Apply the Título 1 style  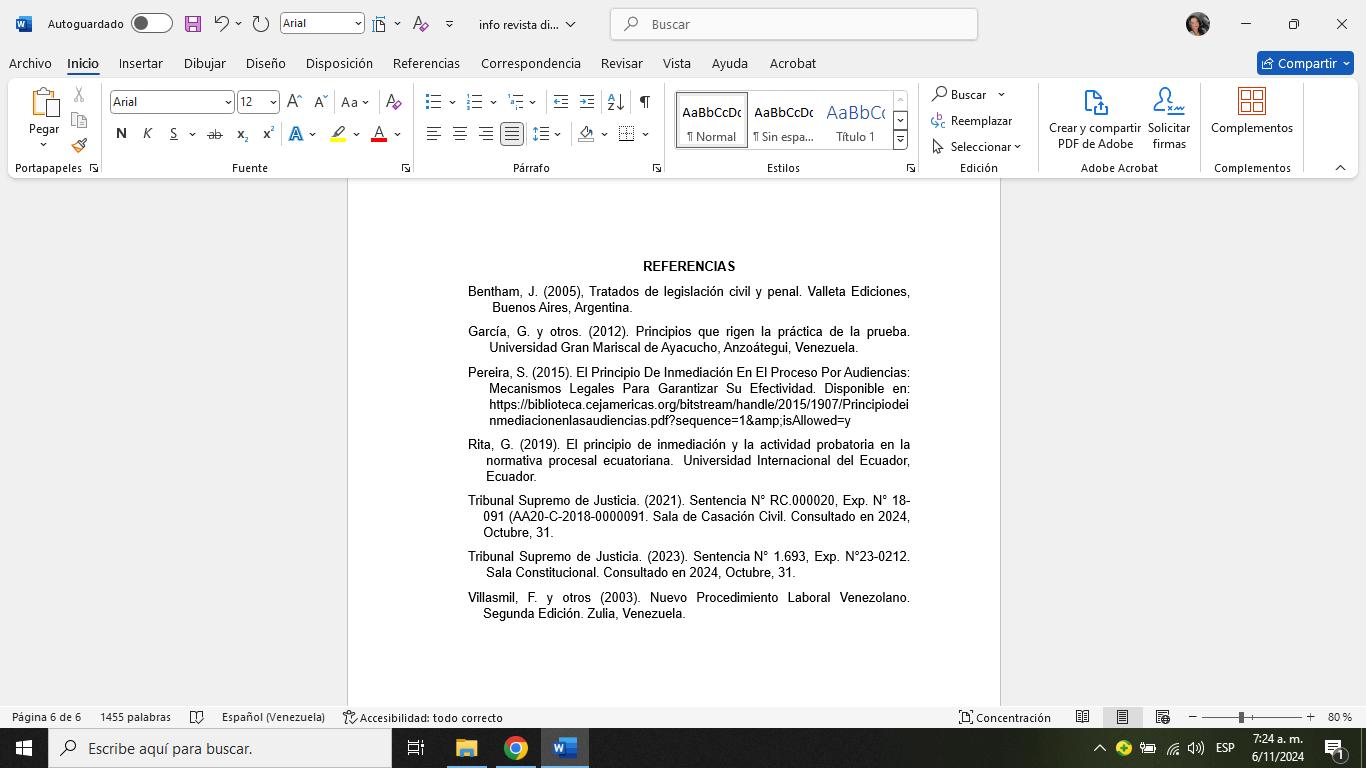point(855,120)
